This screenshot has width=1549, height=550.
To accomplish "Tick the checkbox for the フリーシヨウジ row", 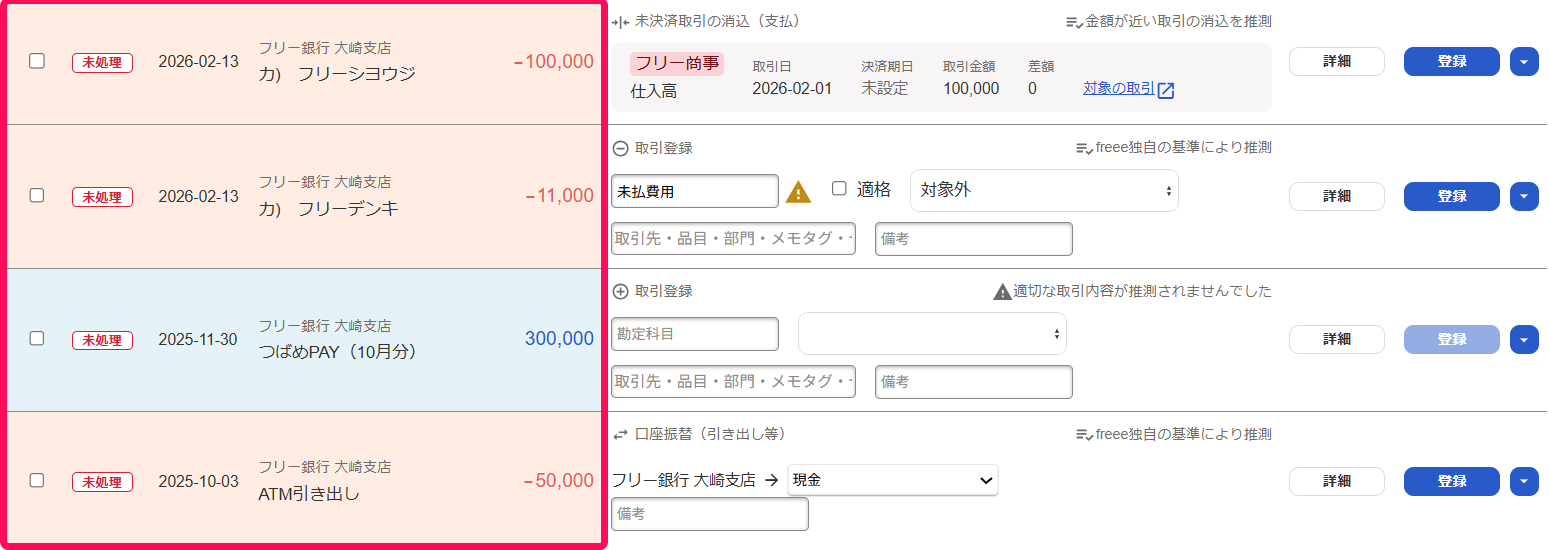I will (x=37, y=61).
